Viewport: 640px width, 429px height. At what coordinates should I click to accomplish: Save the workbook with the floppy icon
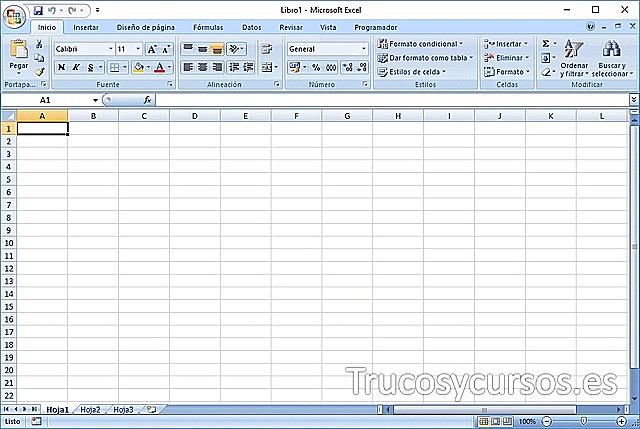pyautogui.click(x=38, y=10)
